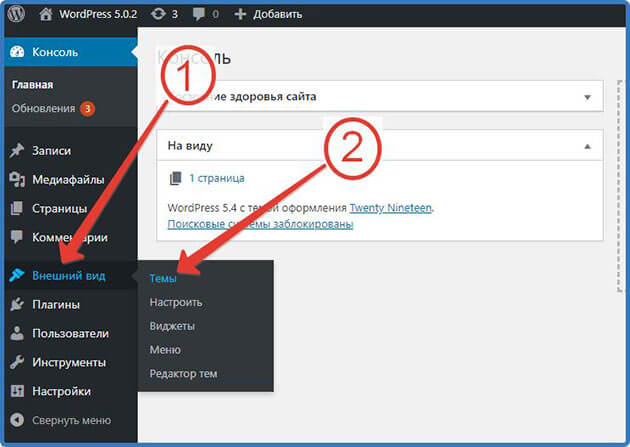
Task: Click the На виду panel header
Action: point(380,146)
